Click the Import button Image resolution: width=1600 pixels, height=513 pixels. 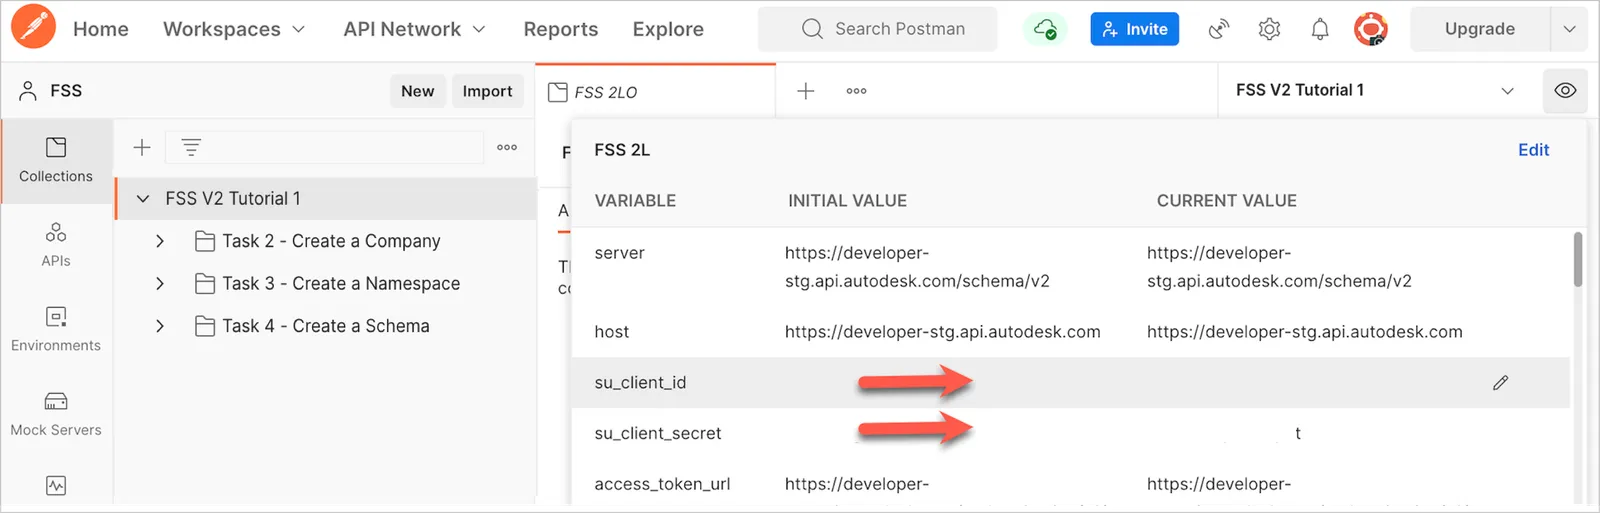point(487,91)
